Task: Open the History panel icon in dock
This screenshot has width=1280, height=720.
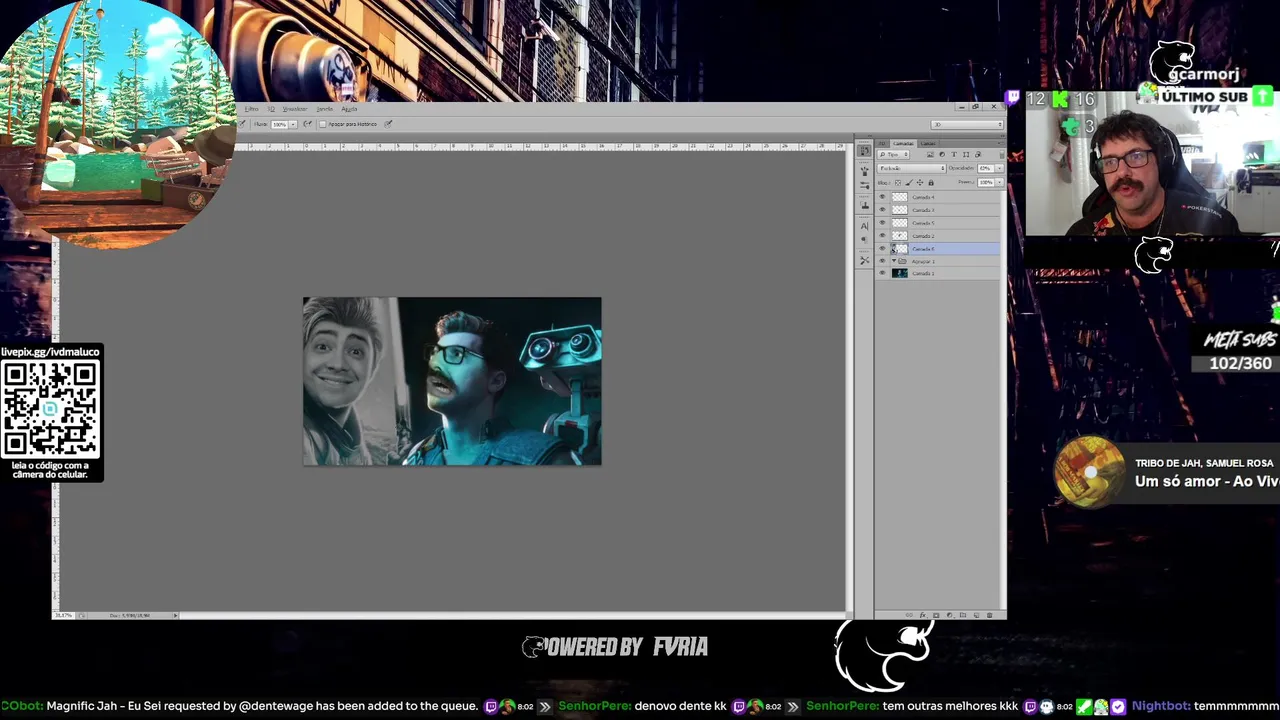Action: tap(864, 151)
